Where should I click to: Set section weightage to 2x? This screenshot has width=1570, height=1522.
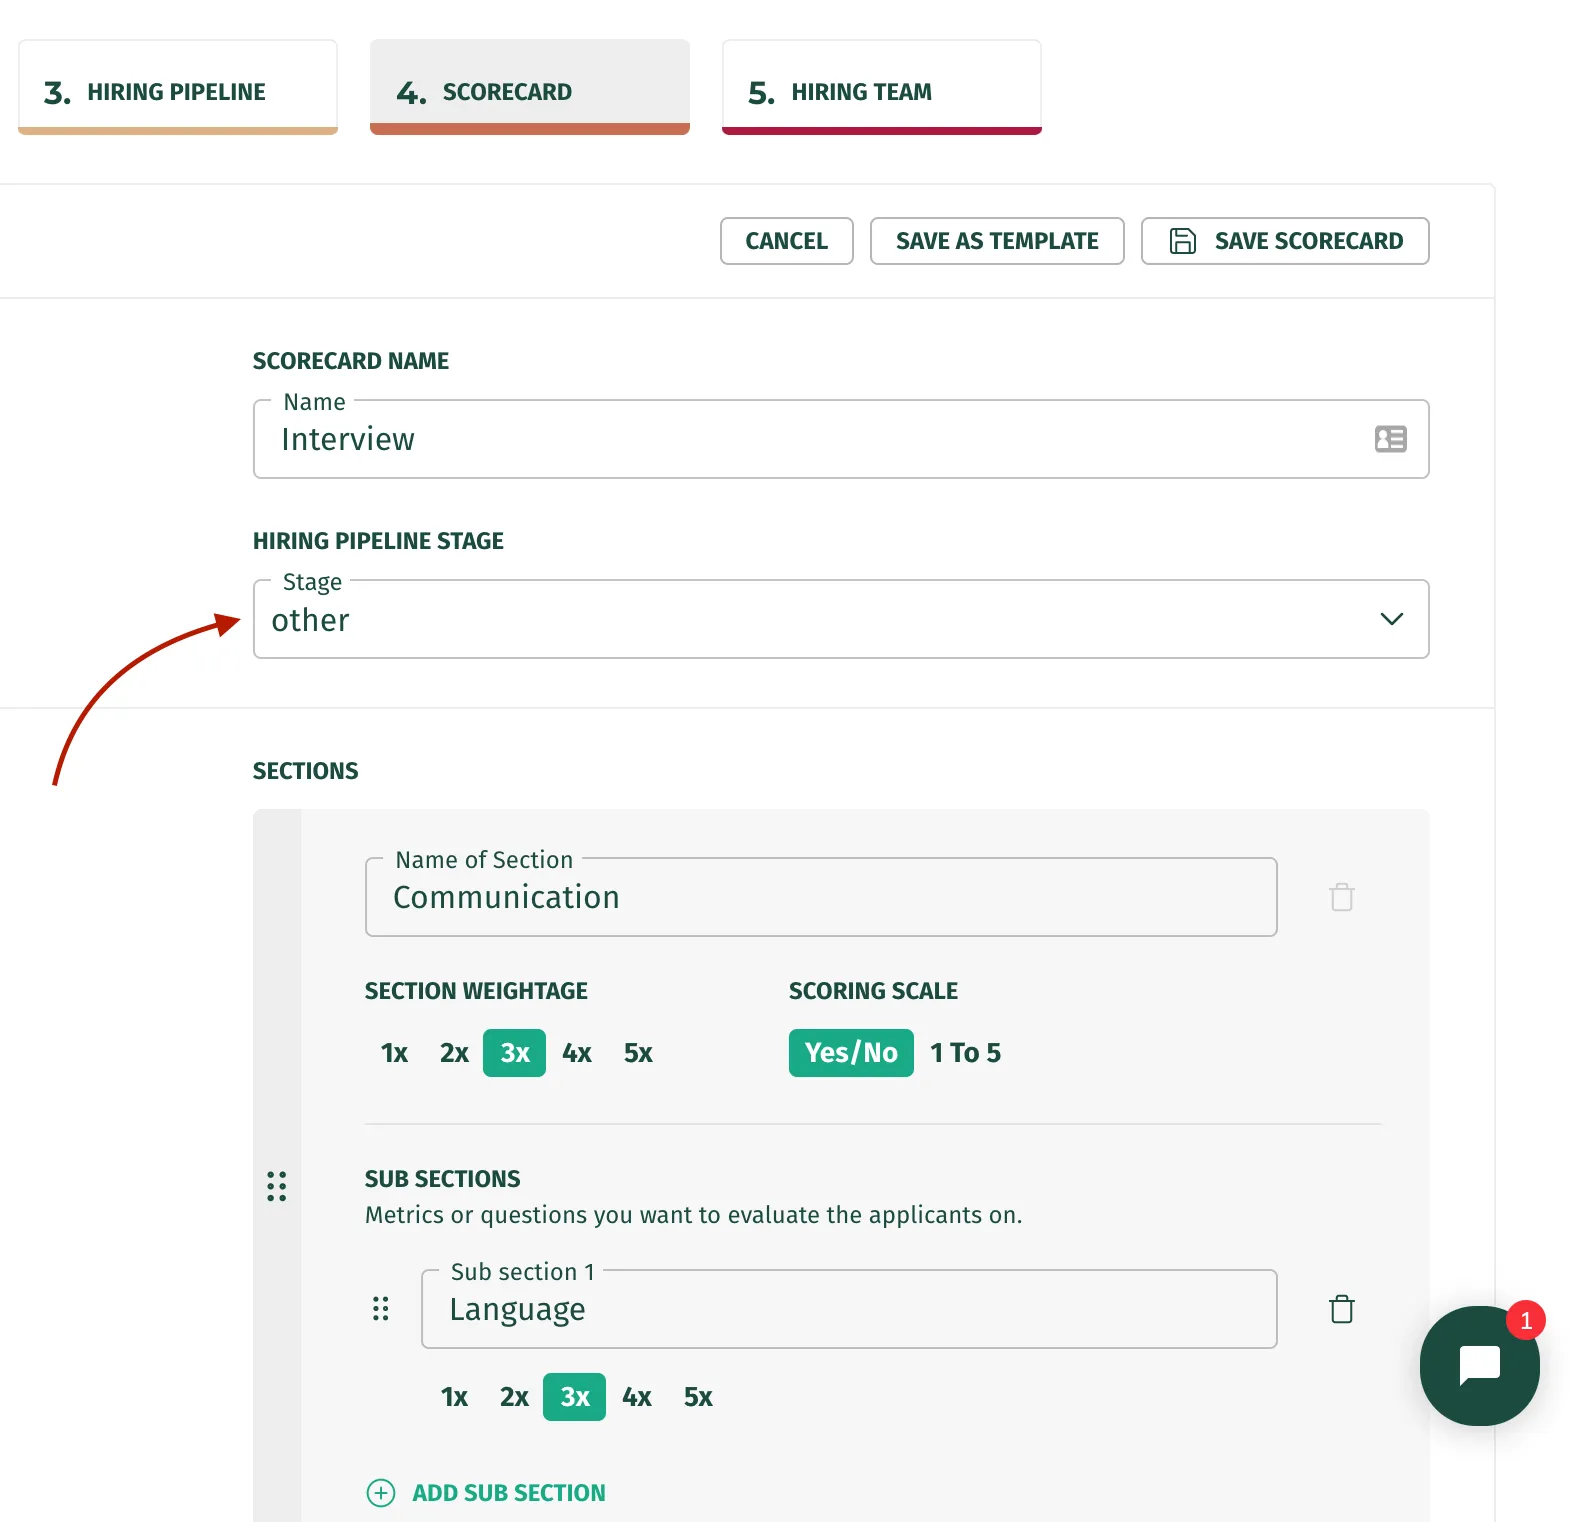click(454, 1053)
